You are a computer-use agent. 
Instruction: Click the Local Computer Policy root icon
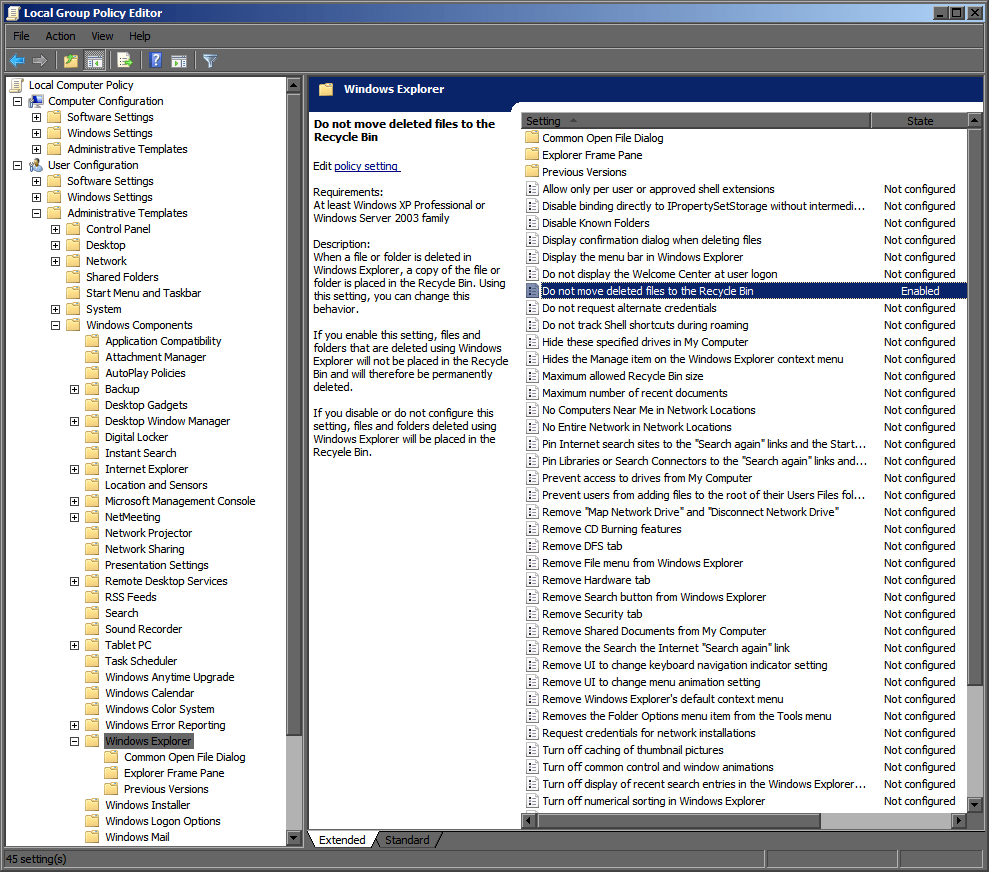click(17, 85)
